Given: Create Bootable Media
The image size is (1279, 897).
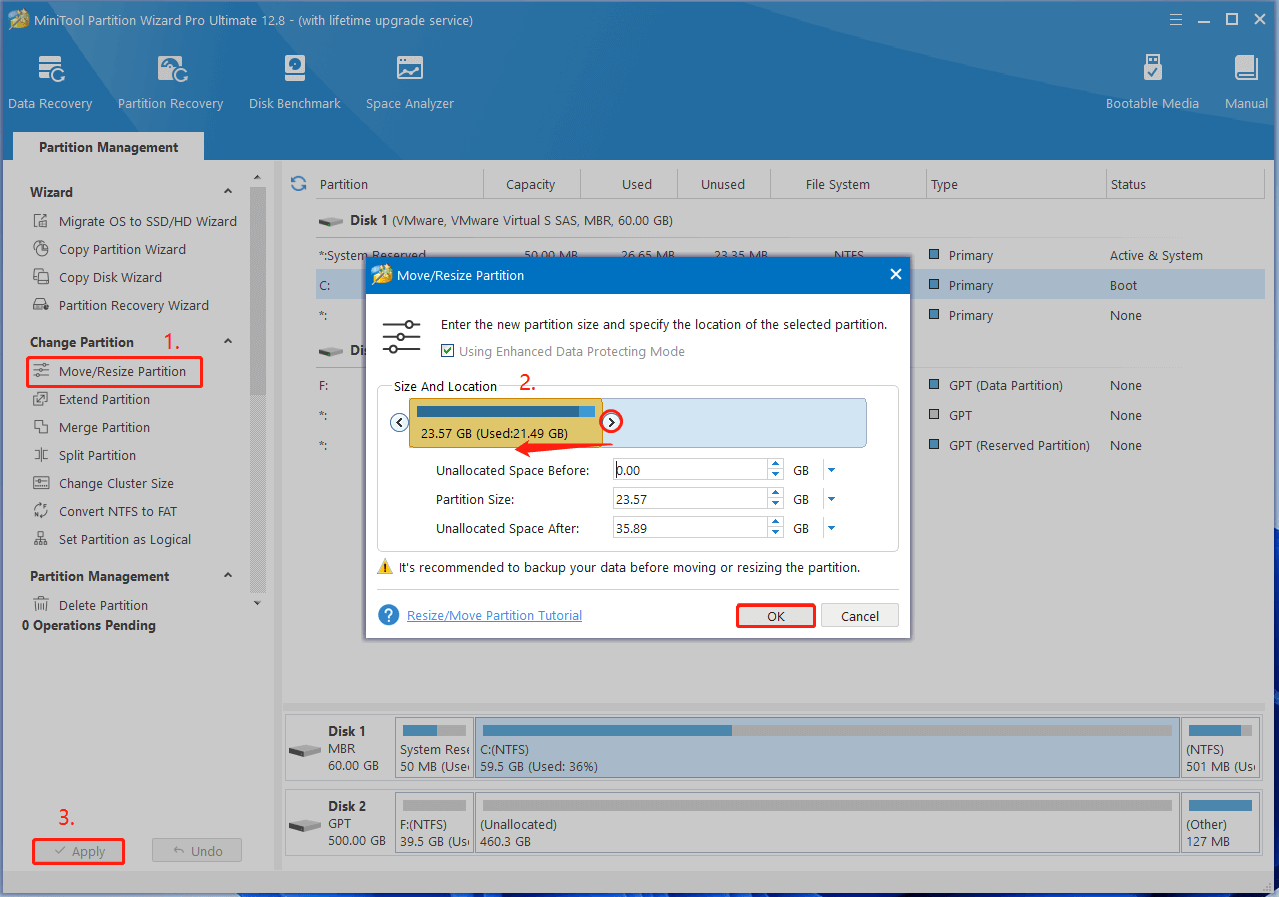Looking at the screenshot, I should coord(1152,82).
